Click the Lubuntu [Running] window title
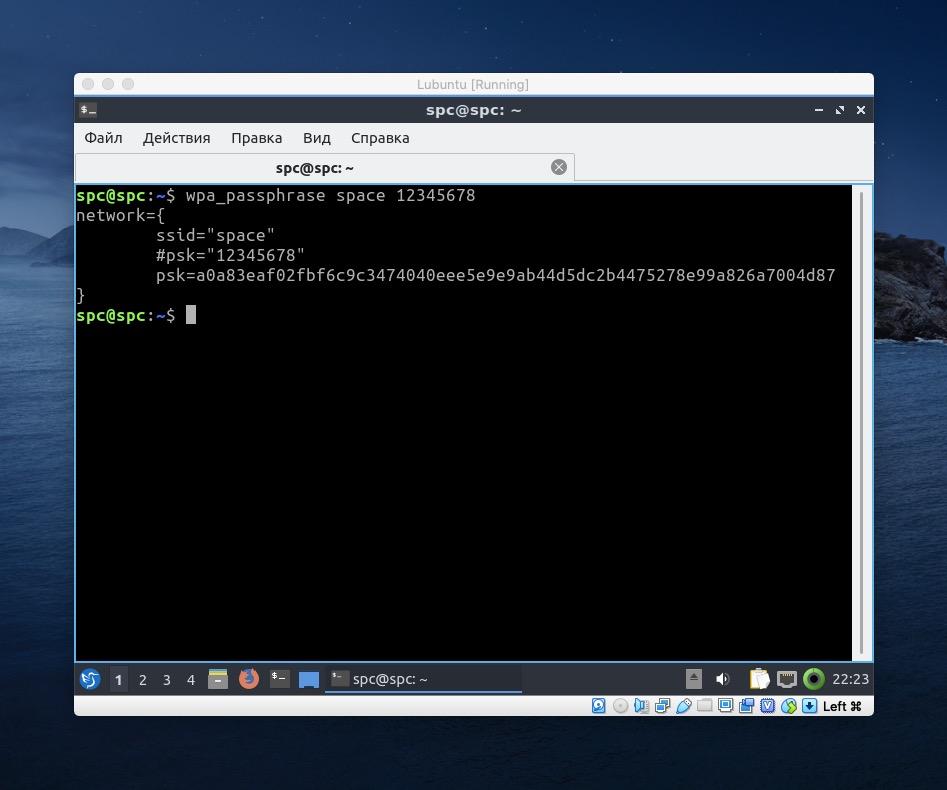Screen dimensions: 947x790 pos(473,85)
